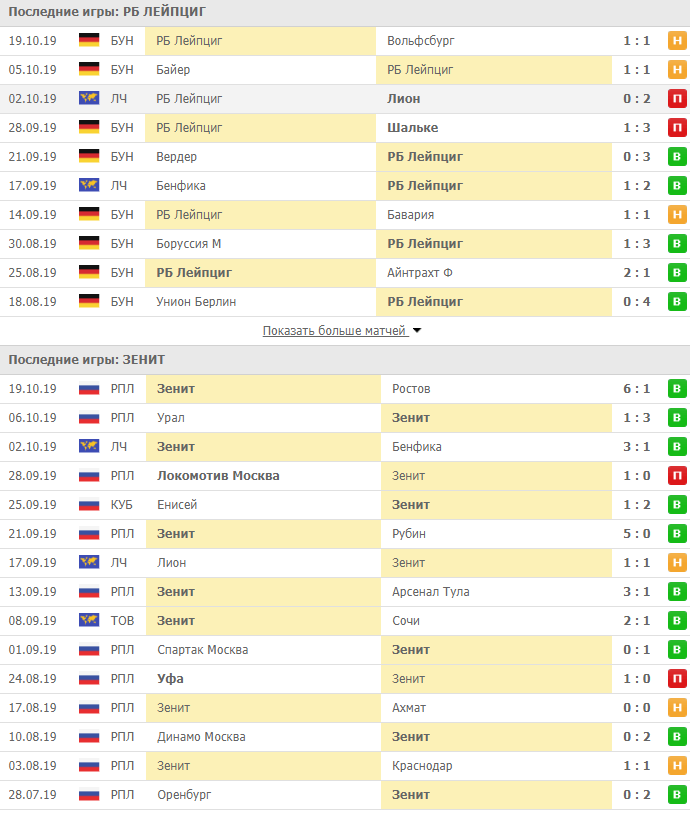Click the Russian flag next to Zenit–Rostov match
The width and height of the screenshot is (690, 815).
click(x=89, y=389)
